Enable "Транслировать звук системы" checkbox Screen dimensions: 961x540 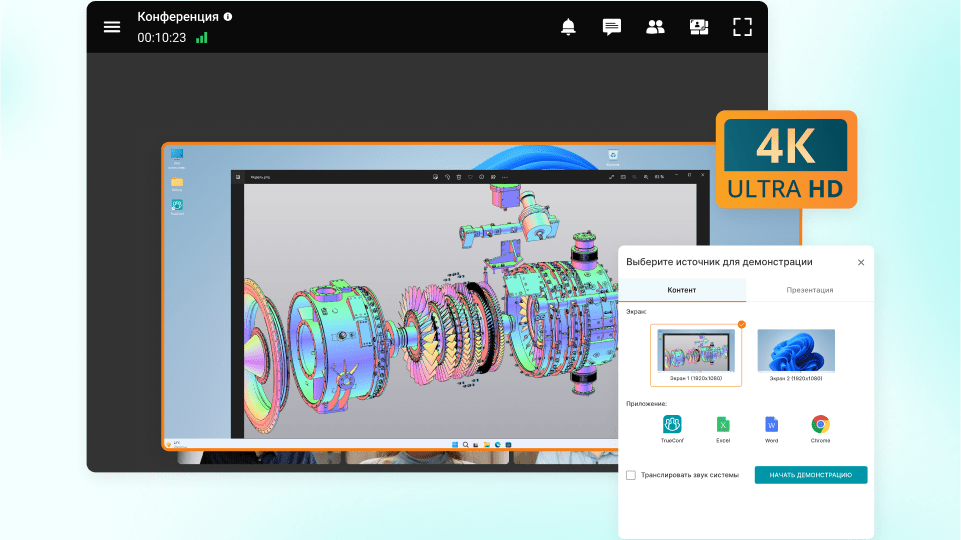pyautogui.click(x=631, y=475)
